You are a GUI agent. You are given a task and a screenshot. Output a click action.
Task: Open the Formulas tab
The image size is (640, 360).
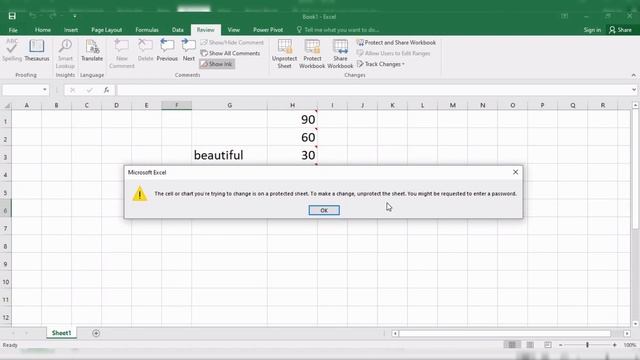coord(147,30)
